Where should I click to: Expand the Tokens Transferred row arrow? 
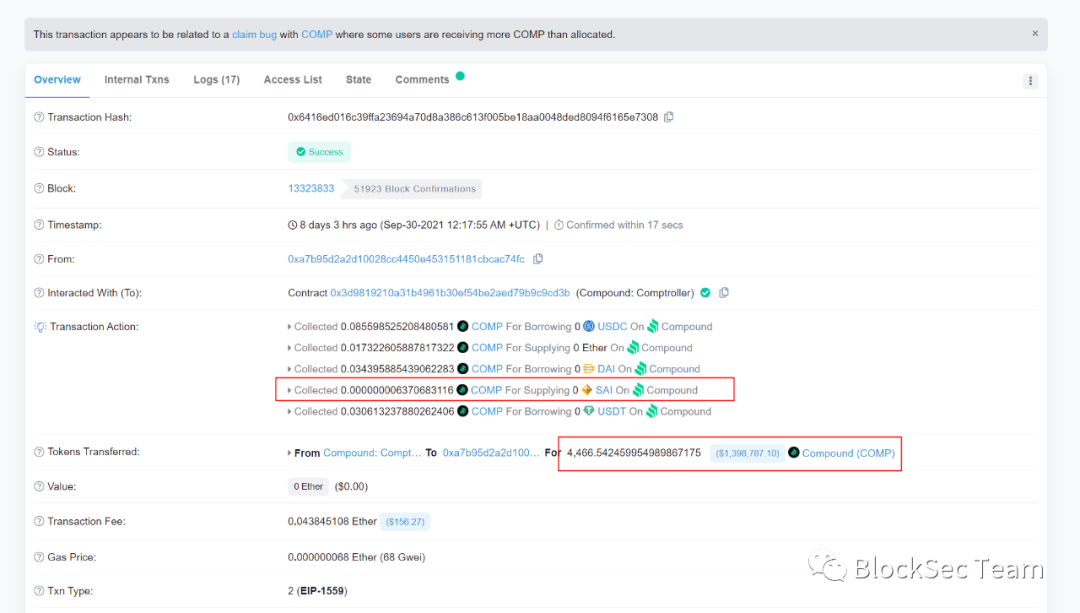click(x=289, y=453)
